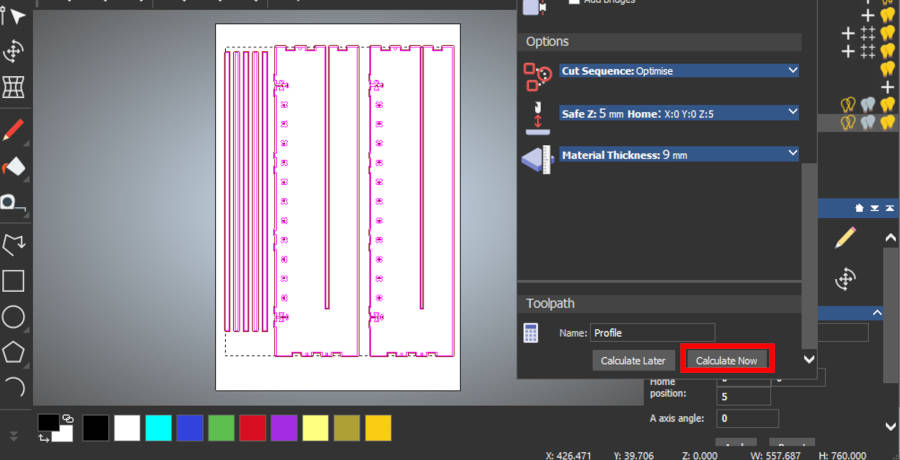
Task: Click the Calculate Now button
Action: [x=727, y=361]
